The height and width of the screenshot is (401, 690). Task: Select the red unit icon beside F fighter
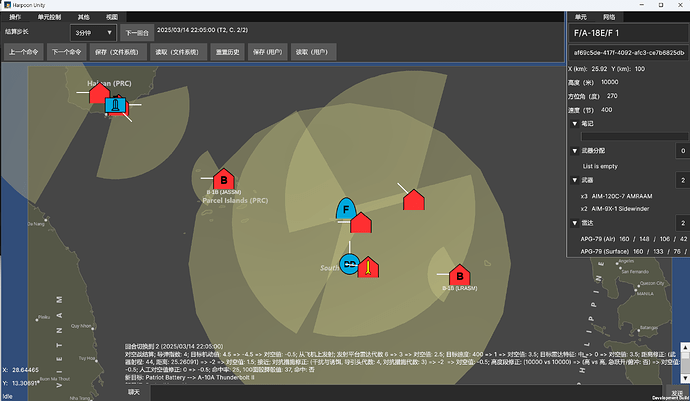coord(361,223)
